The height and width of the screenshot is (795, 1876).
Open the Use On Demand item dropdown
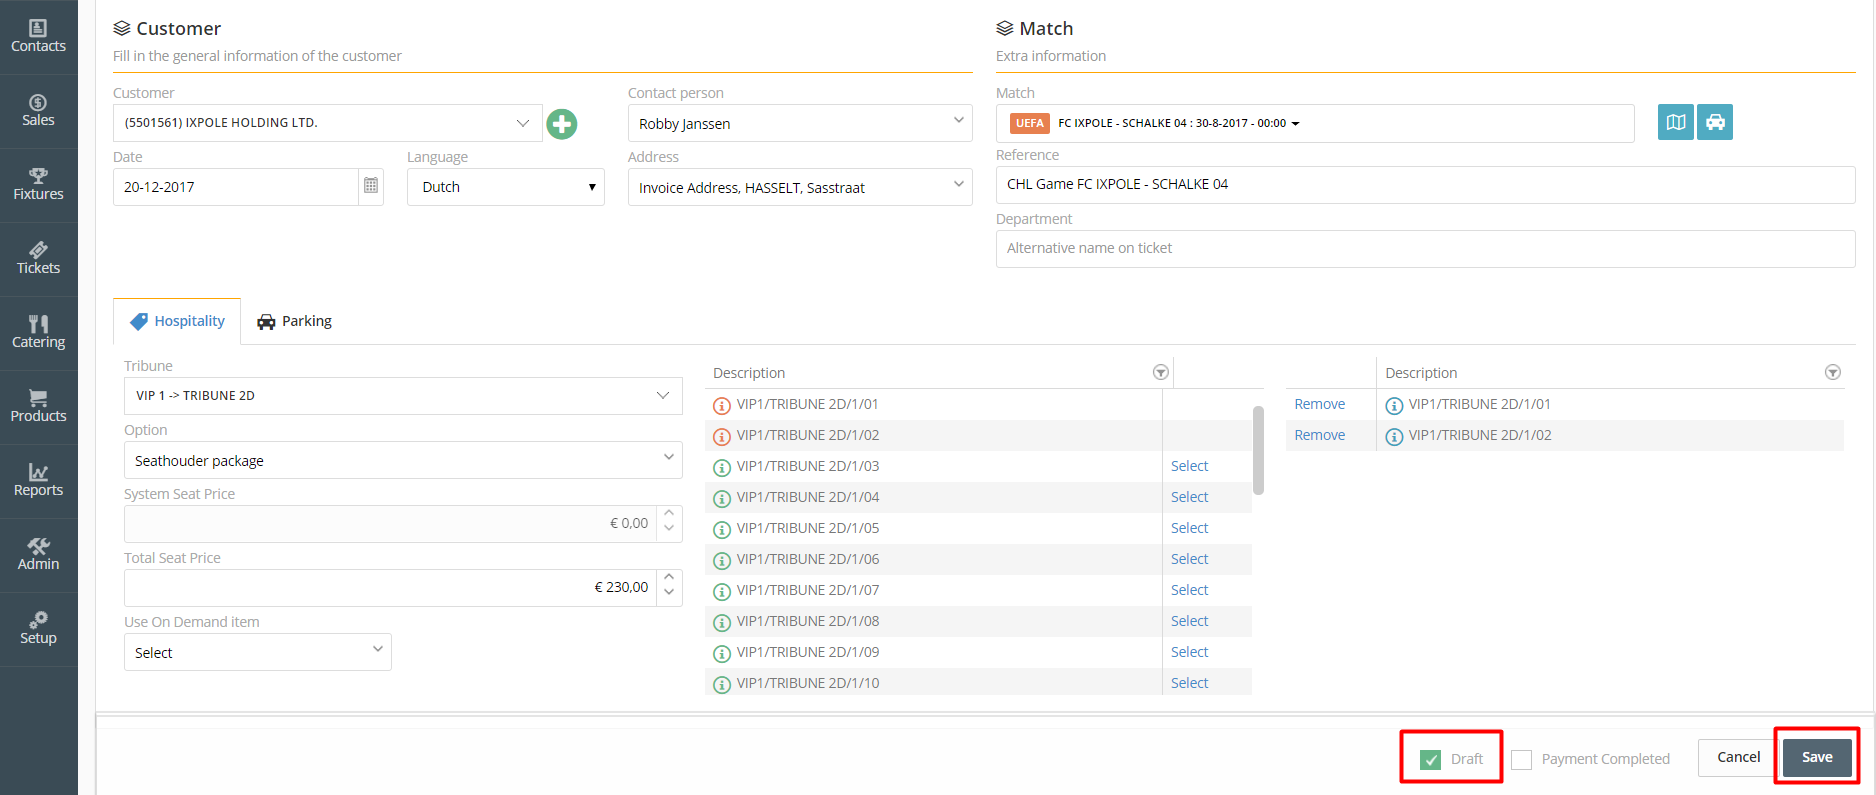pos(258,652)
